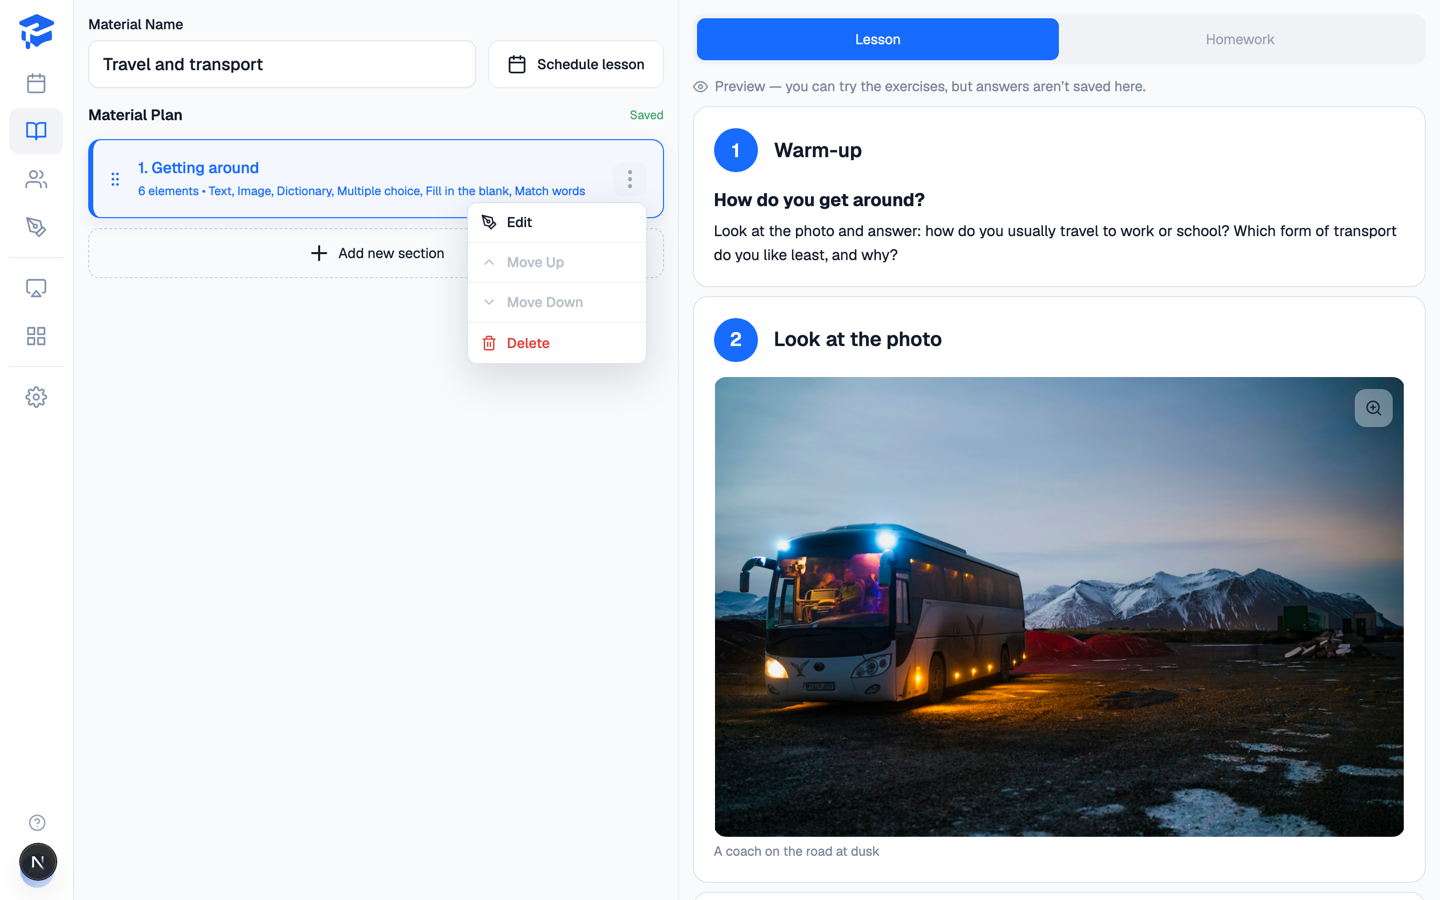Switch to the Lesson tab

pyautogui.click(x=878, y=39)
